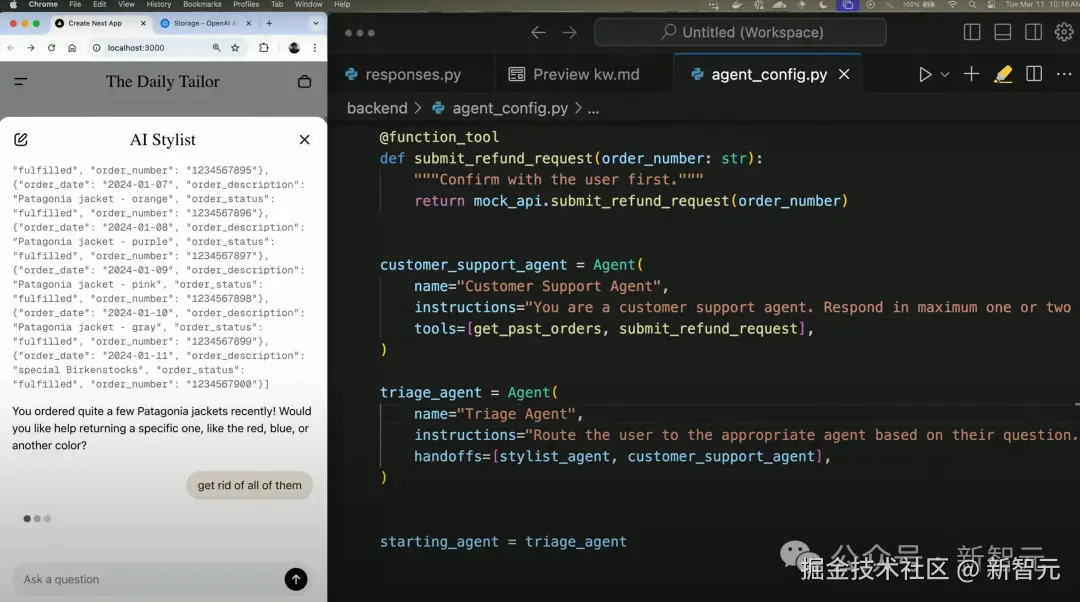This screenshot has width=1080, height=602.
Task: Toggle the primary sidebar layout
Action: point(972,32)
